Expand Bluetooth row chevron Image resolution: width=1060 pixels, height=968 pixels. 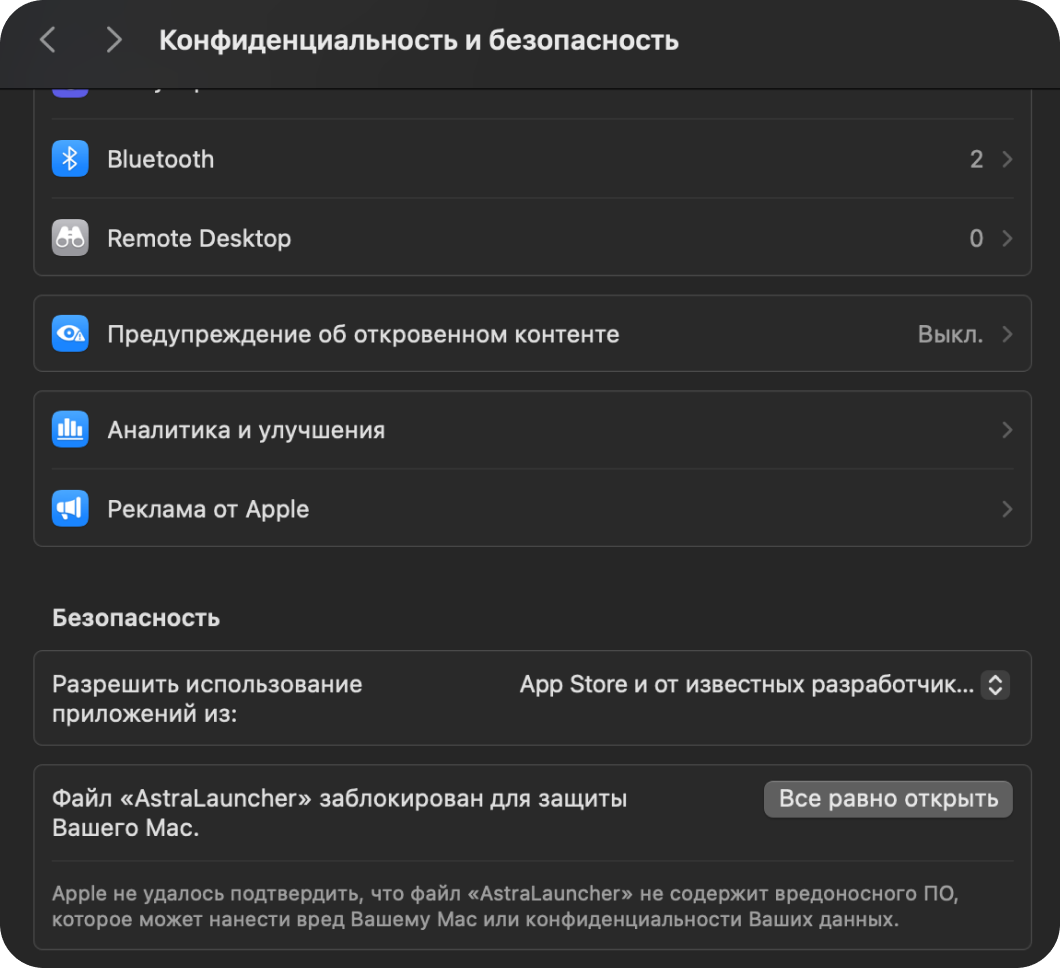click(x=1007, y=159)
